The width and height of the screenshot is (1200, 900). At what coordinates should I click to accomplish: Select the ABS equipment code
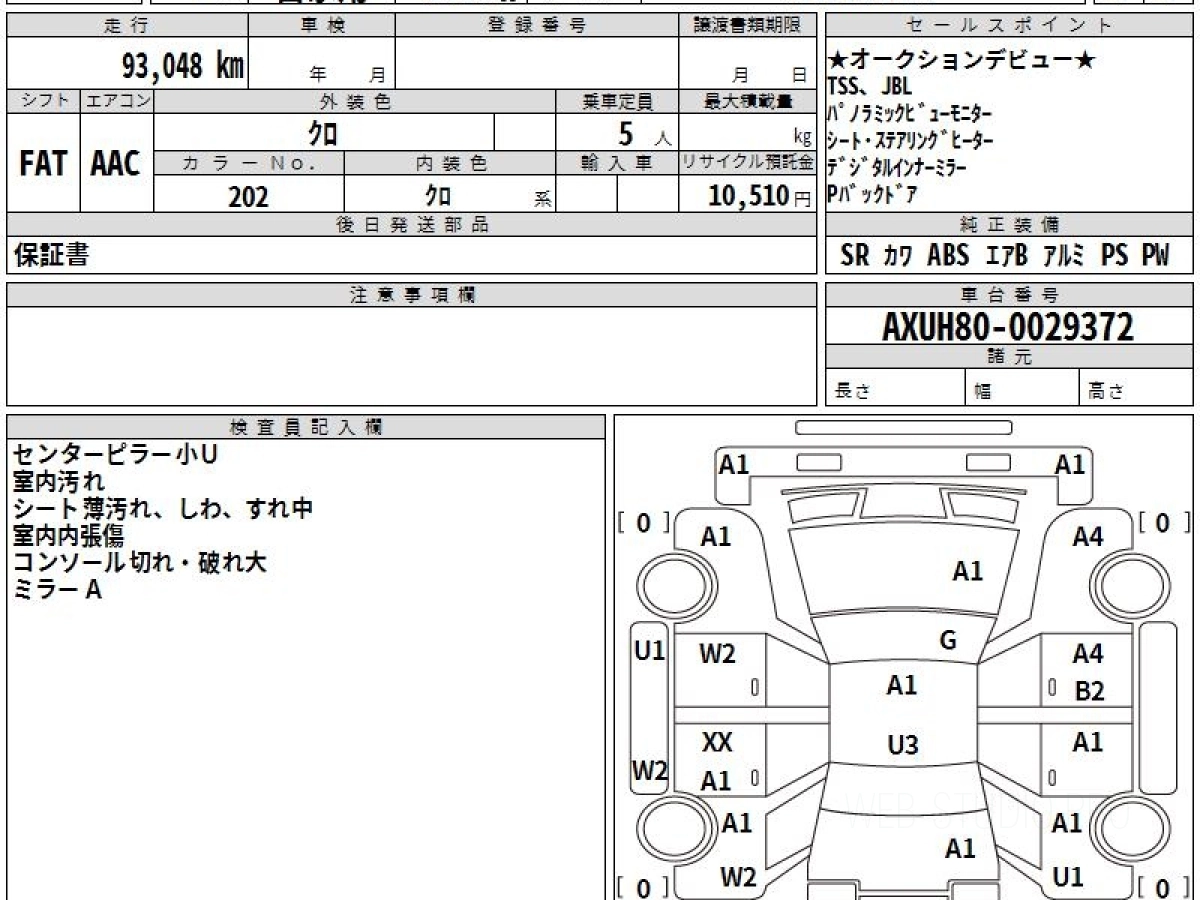coord(948,255)
